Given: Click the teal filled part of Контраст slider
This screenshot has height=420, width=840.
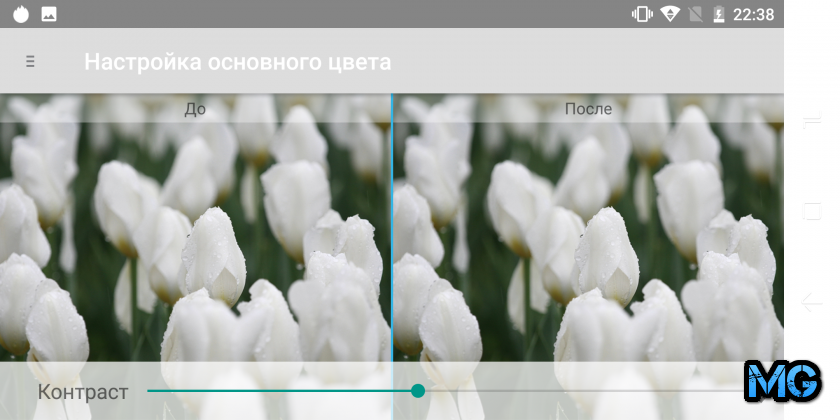Looking at the screenshot, I should (x=280, y=391).
